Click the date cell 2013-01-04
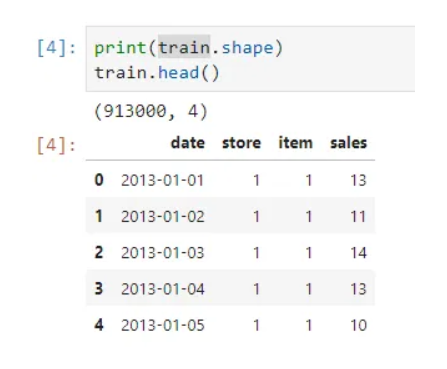 pyautogui.click(x=163, y=289)
